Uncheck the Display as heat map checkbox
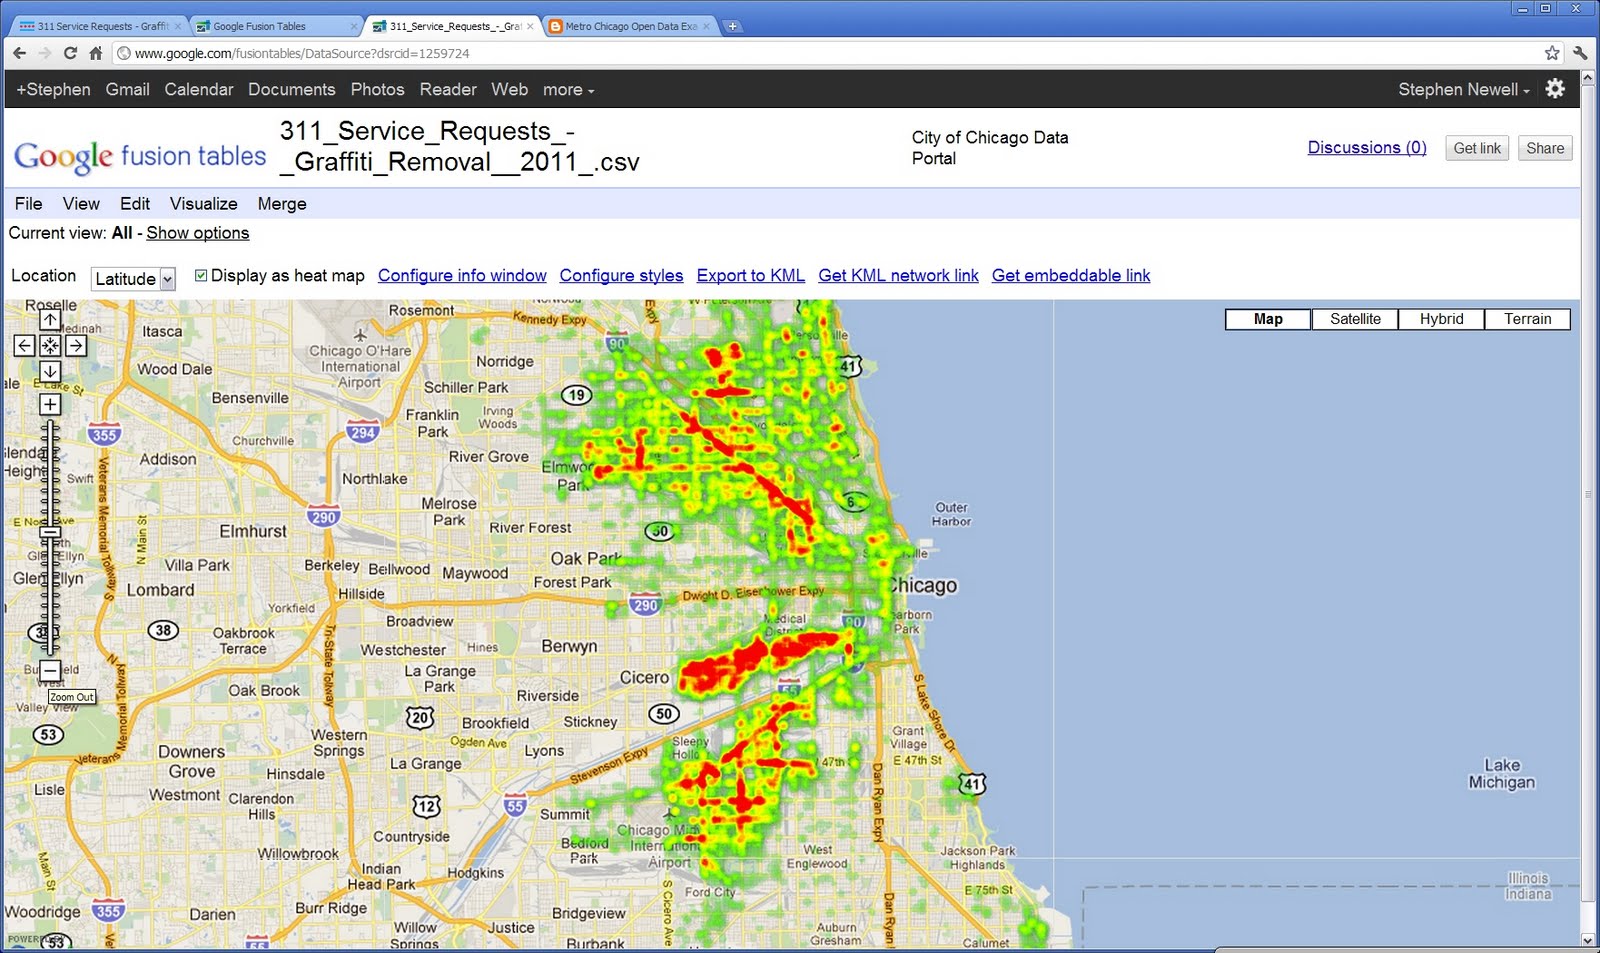Screen dimensions: 1600x953 [x=200, y=275]
